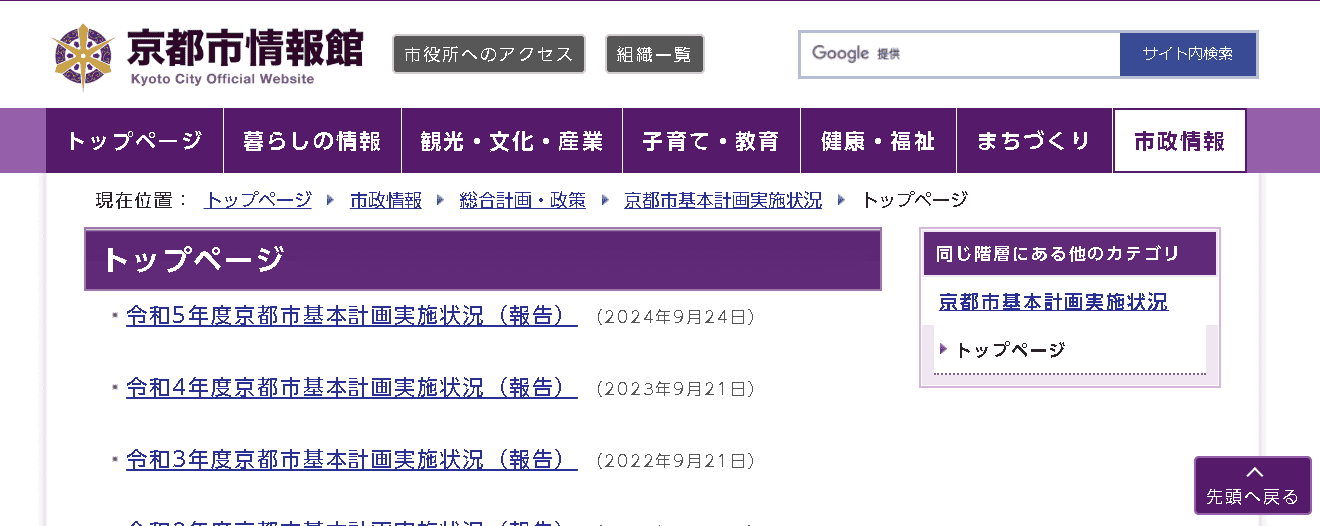Viewport: 1320px width, 526px height.
Task: Follow breadcrumb link トップページ
Action: [258, 200]
